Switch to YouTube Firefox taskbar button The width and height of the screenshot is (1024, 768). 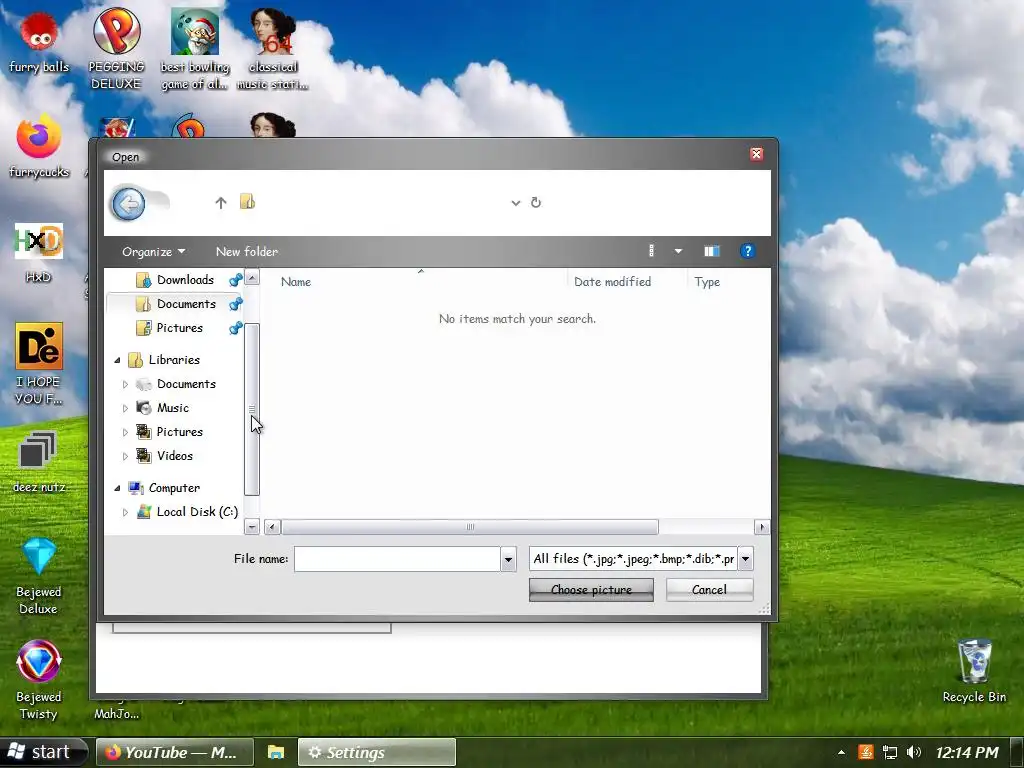pos(174,752)
